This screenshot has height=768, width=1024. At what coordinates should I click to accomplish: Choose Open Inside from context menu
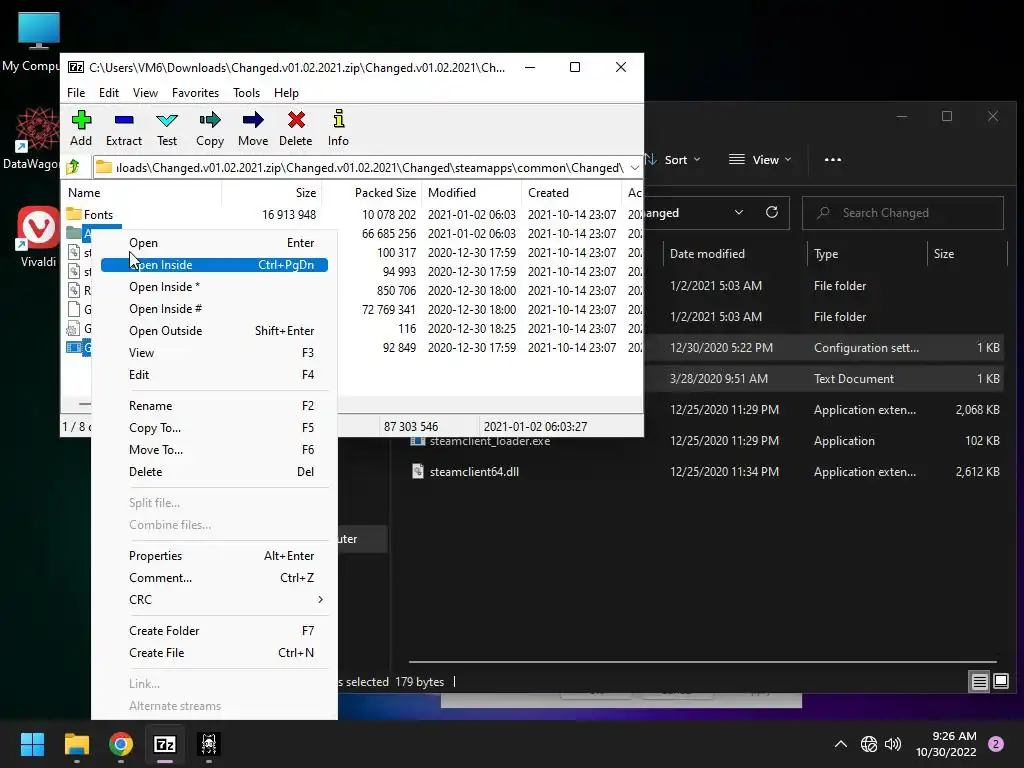click(214, 264)
